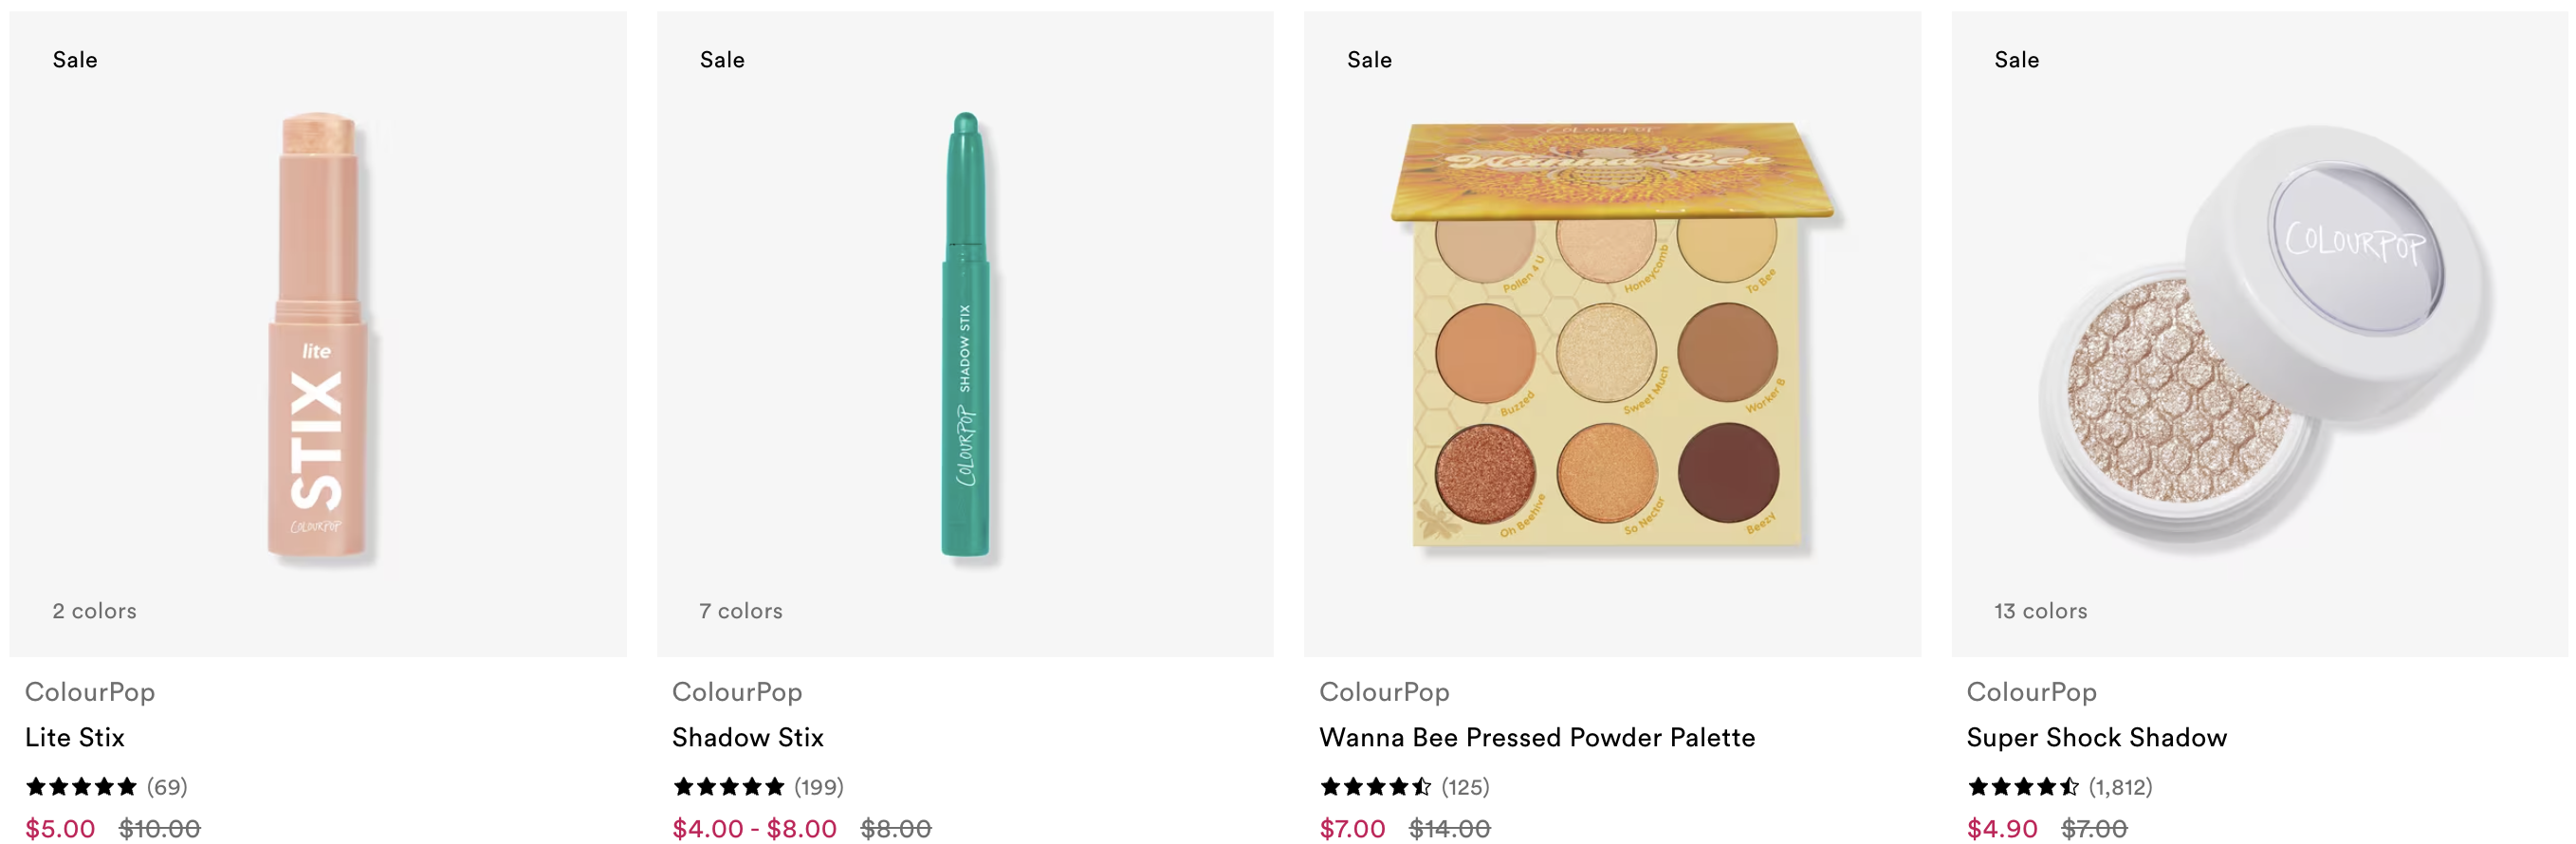Click the Super Shock Shadow title
This screenshot has width=2576, height=844.
[2097, 738]
